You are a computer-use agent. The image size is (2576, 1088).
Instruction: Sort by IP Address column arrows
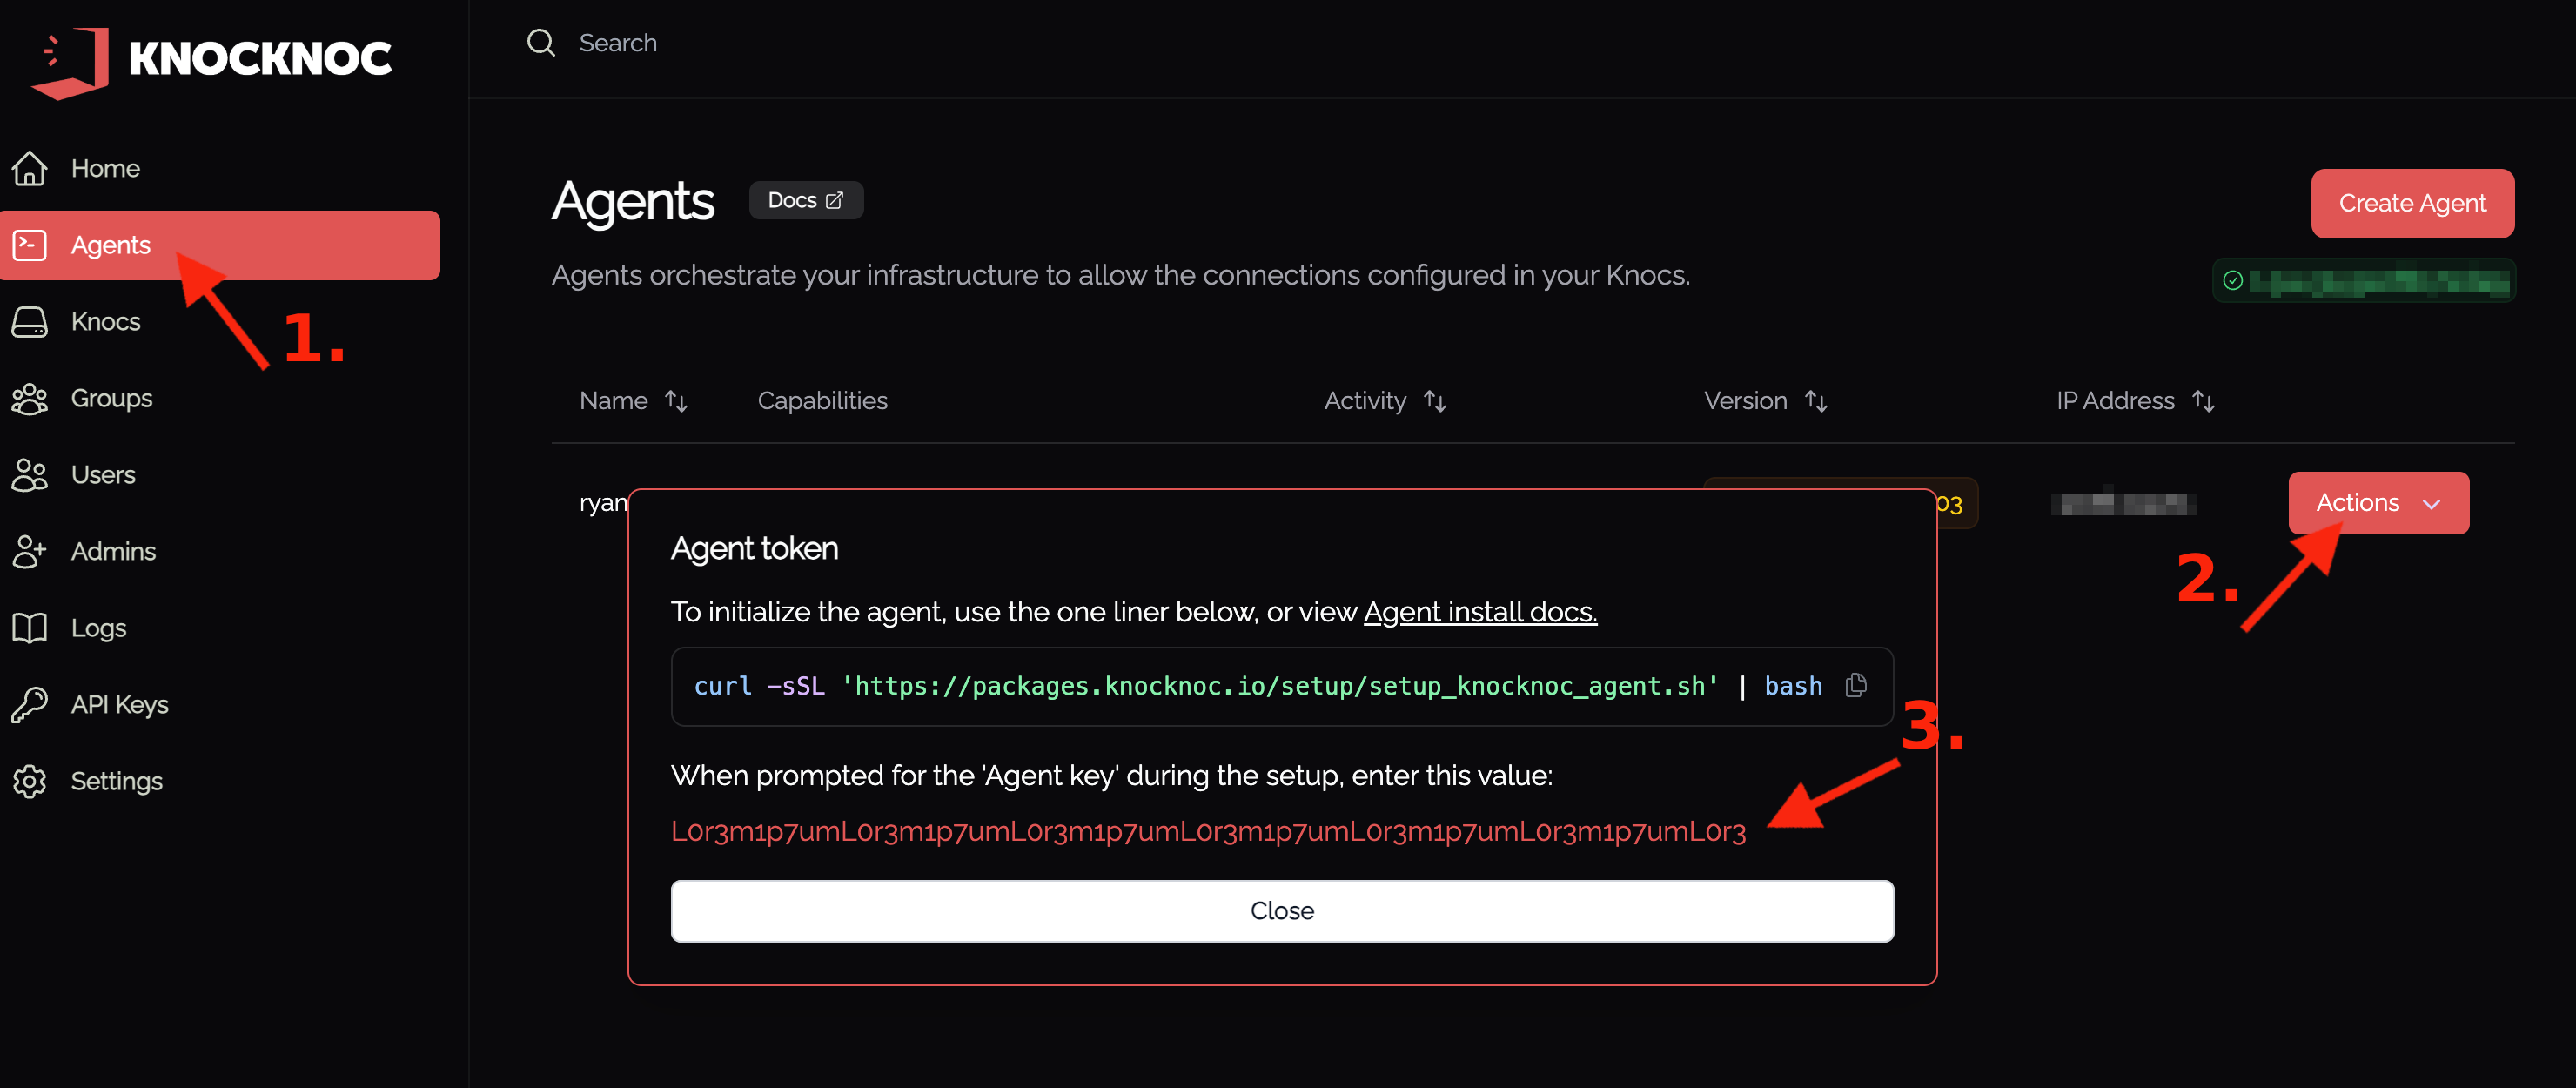click(x=2203, y=401)
